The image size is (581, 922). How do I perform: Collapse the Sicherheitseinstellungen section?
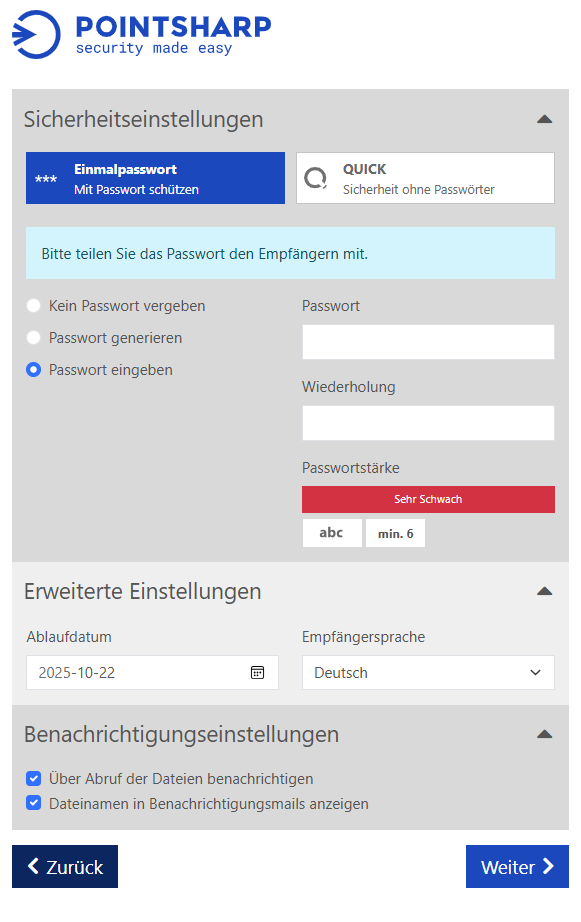pos(544,118)
